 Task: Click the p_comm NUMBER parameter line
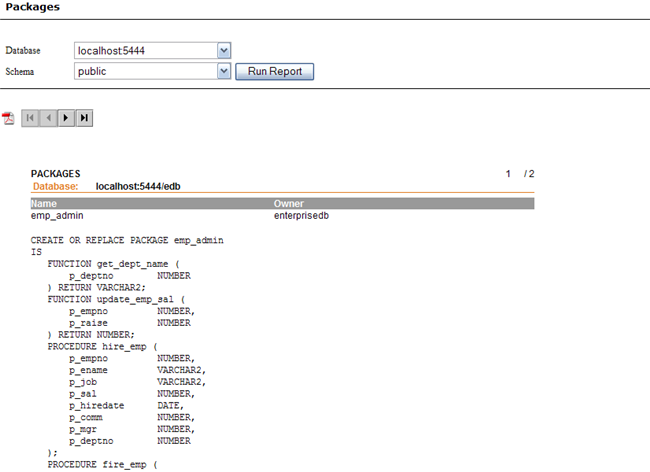click(132, 417)
